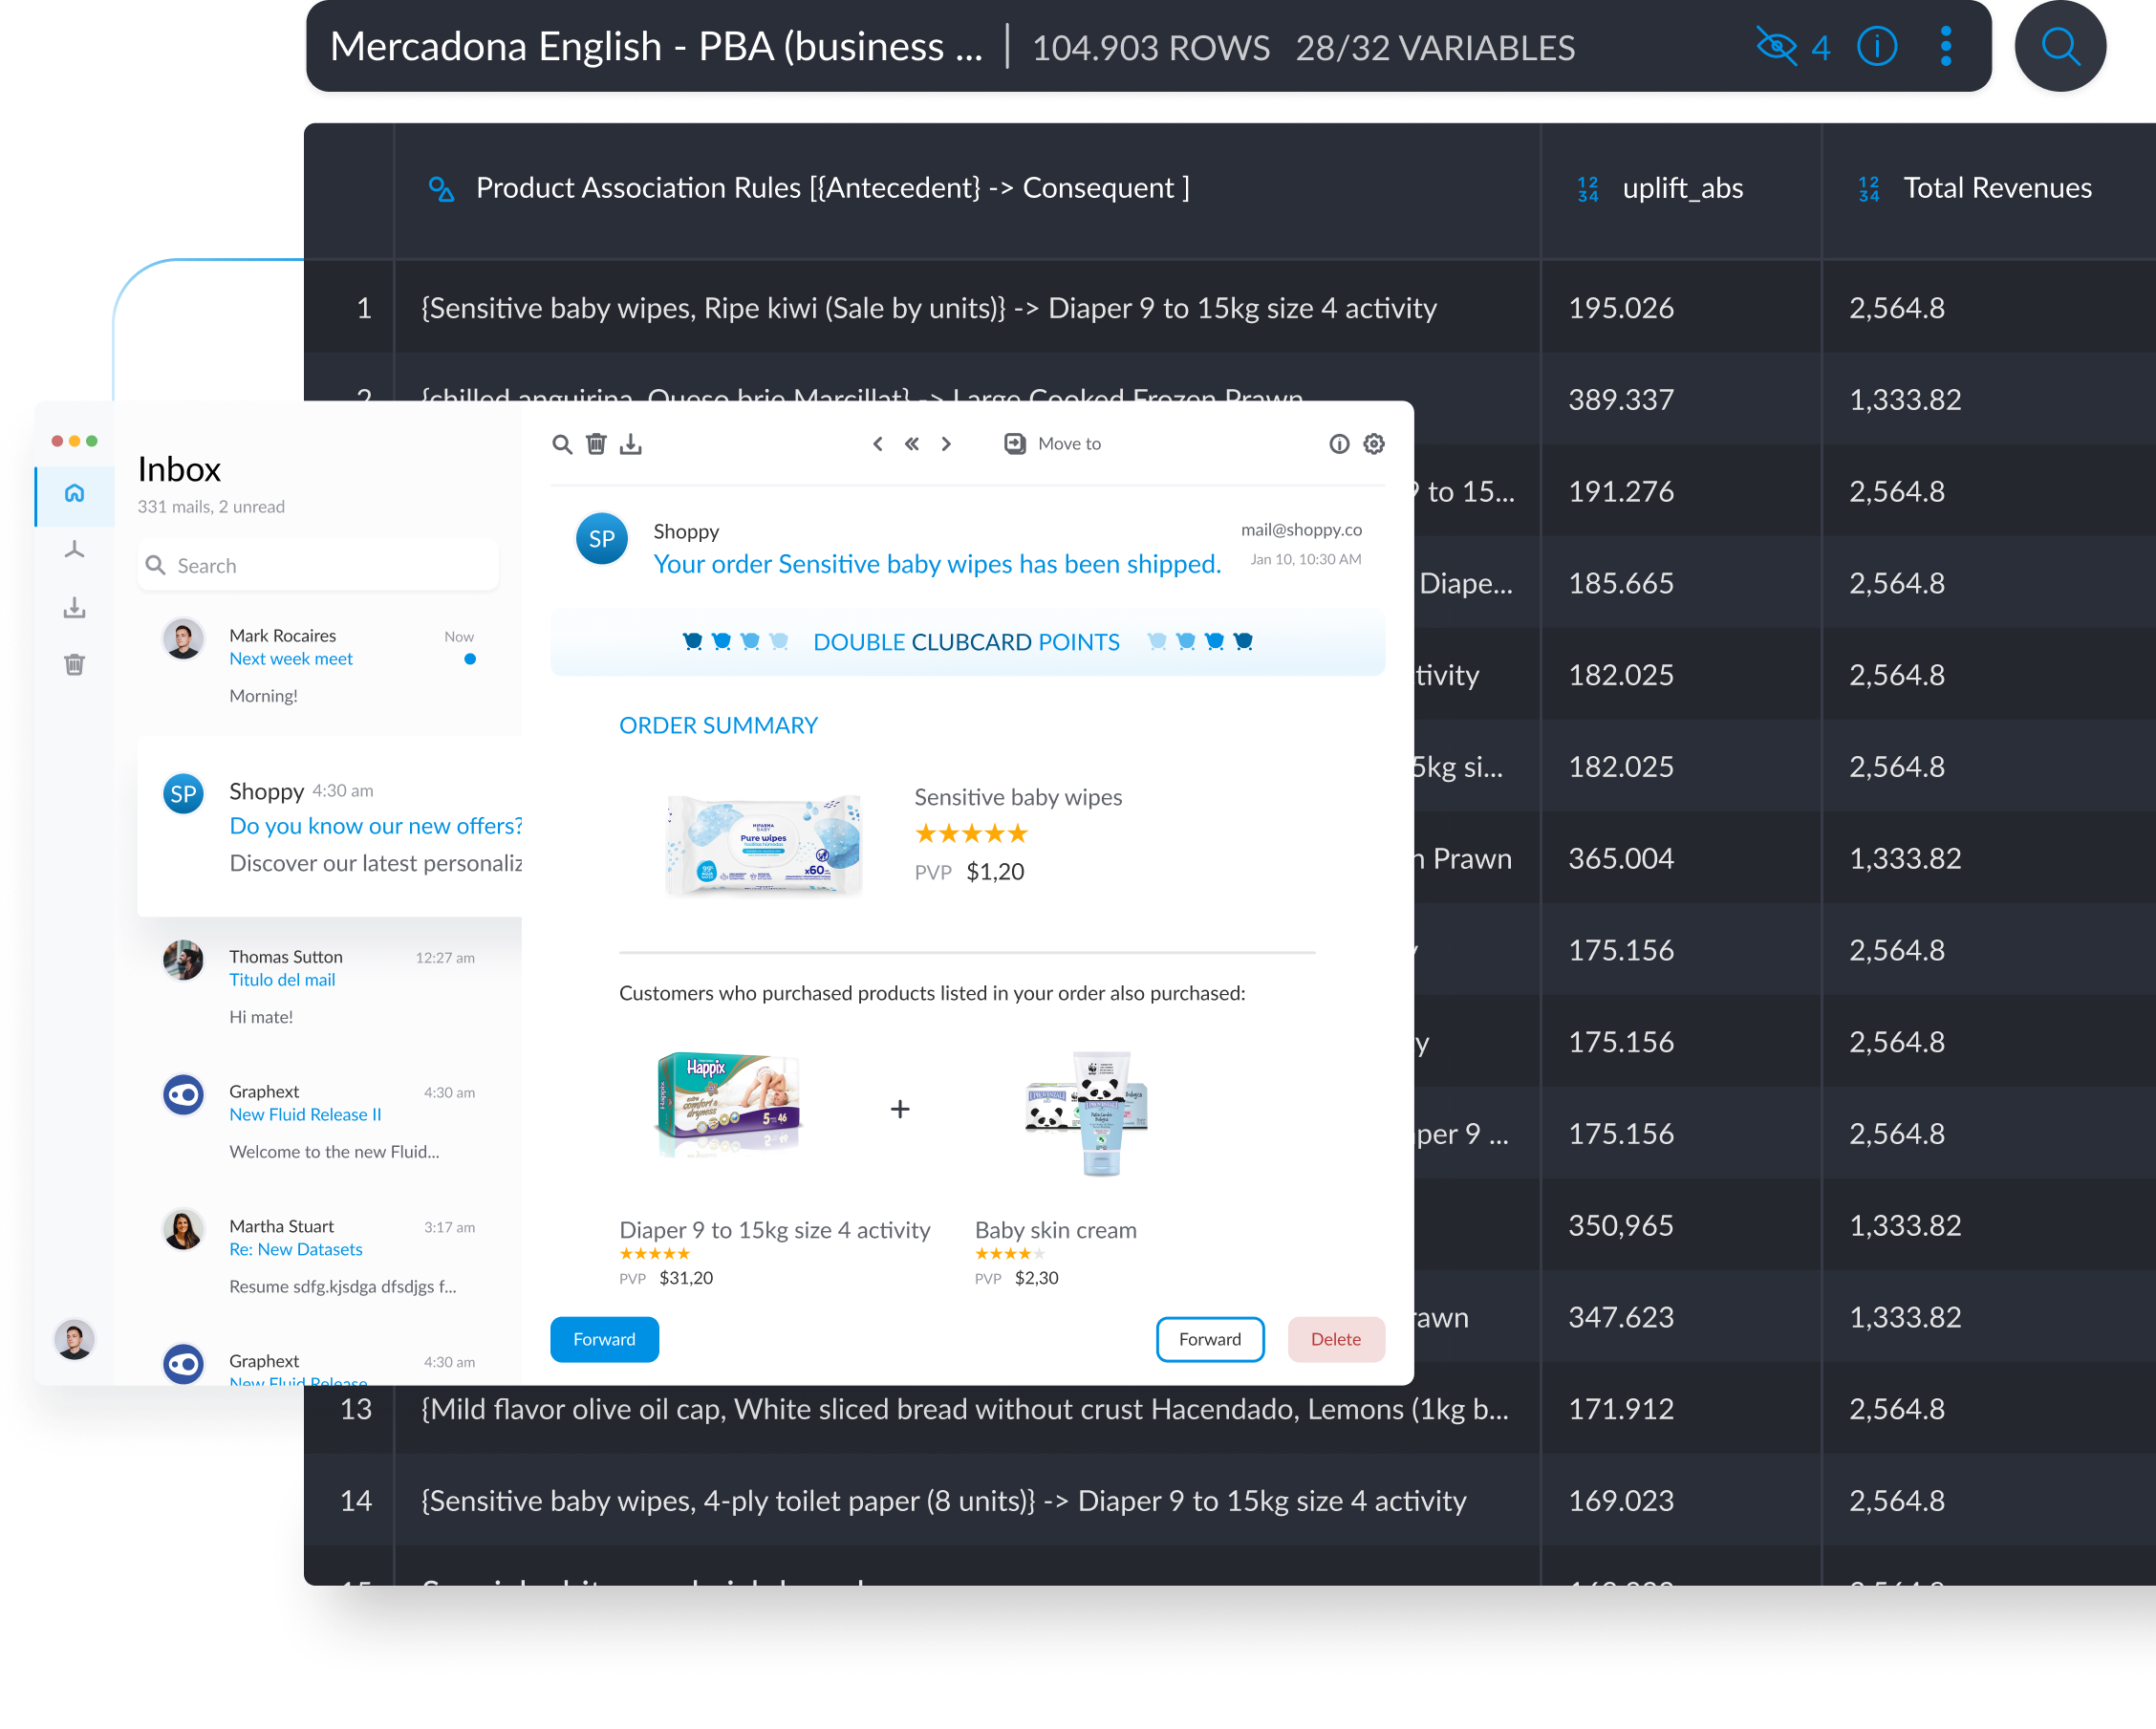Image resolution: width=2156 pixels, height=1729 pixels.
Task: Click dataset info icon in header bar
Action: 1876,47
